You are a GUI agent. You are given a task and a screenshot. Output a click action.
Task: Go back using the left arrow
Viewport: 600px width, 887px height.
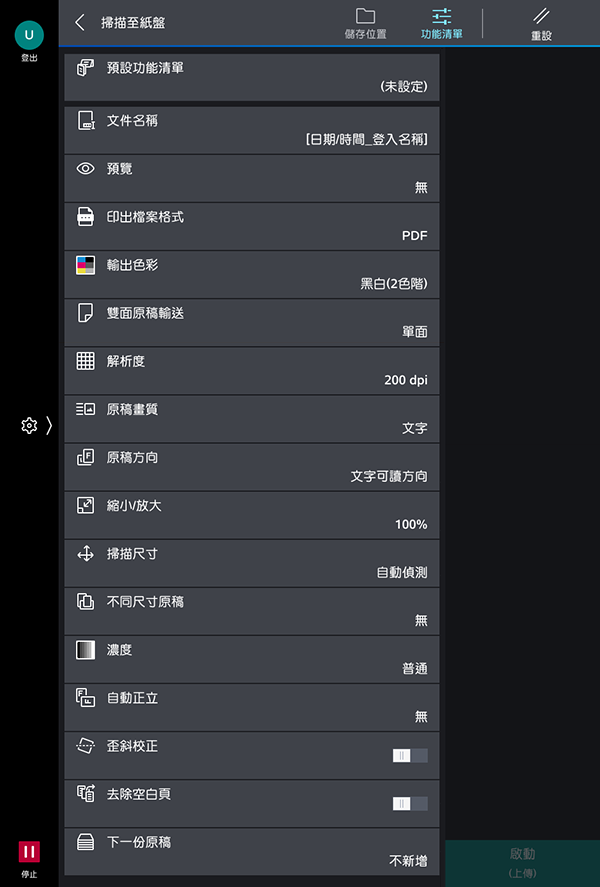[80, 23]
